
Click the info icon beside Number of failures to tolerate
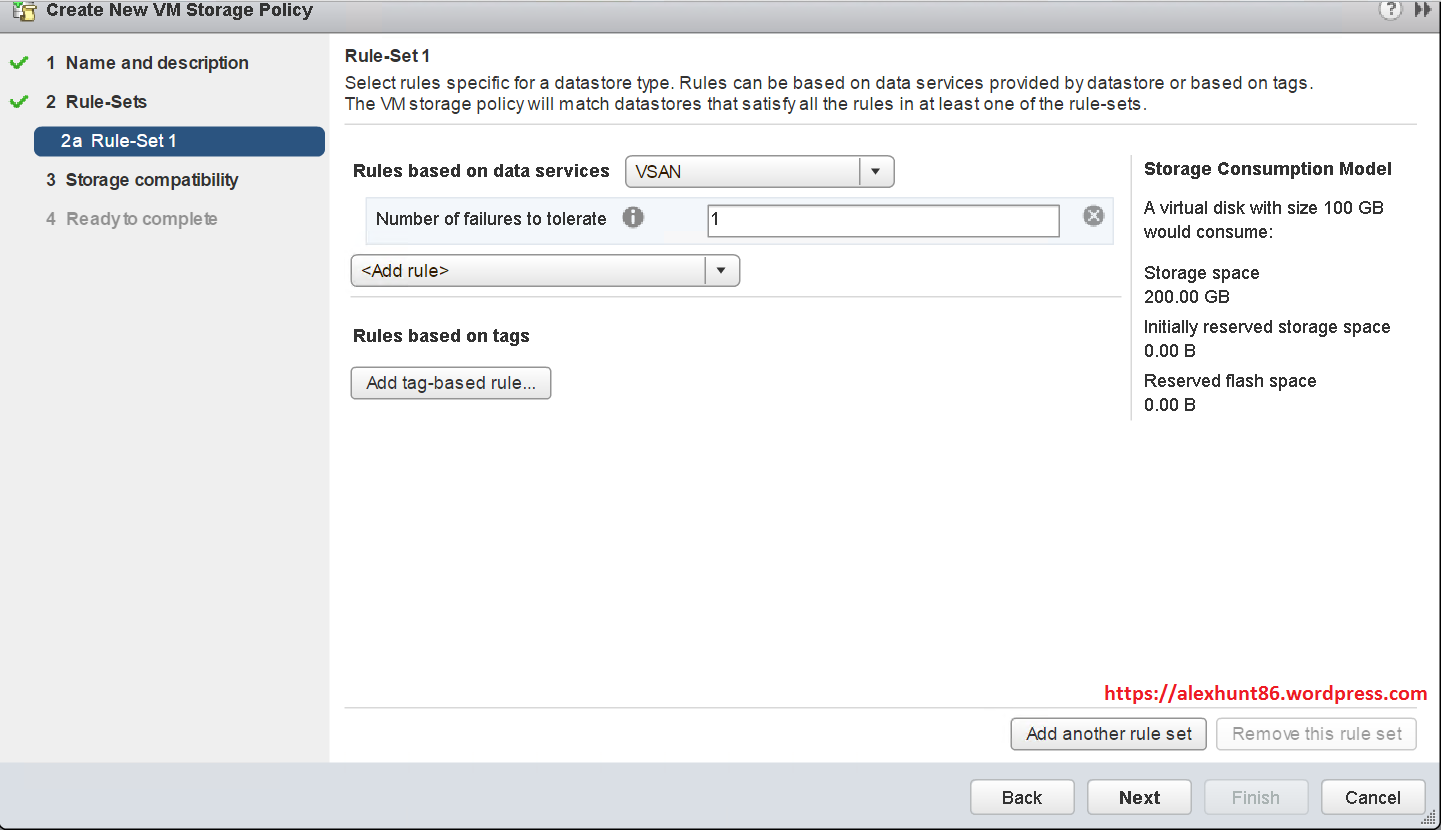coord(633,217)
